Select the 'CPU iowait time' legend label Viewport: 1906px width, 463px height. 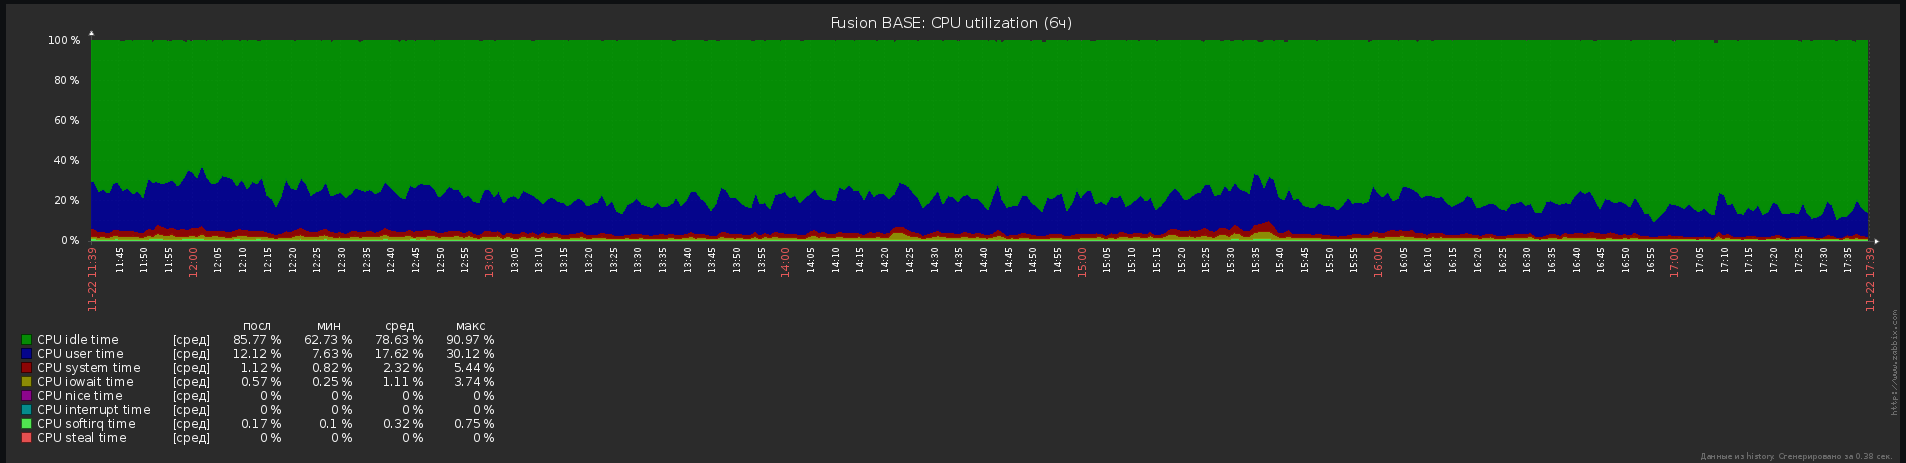click(x=85, y=382)
